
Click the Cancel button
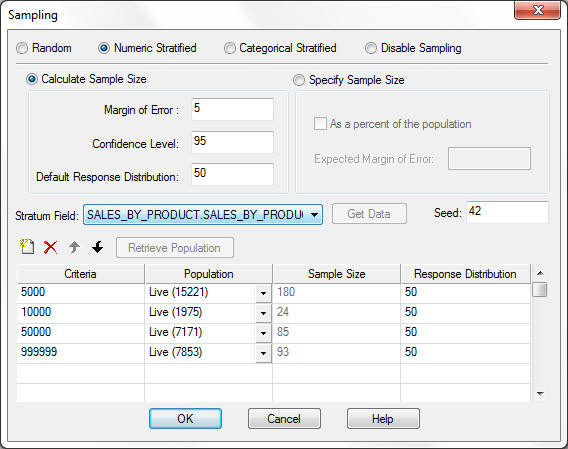click(x=284, y=419)
